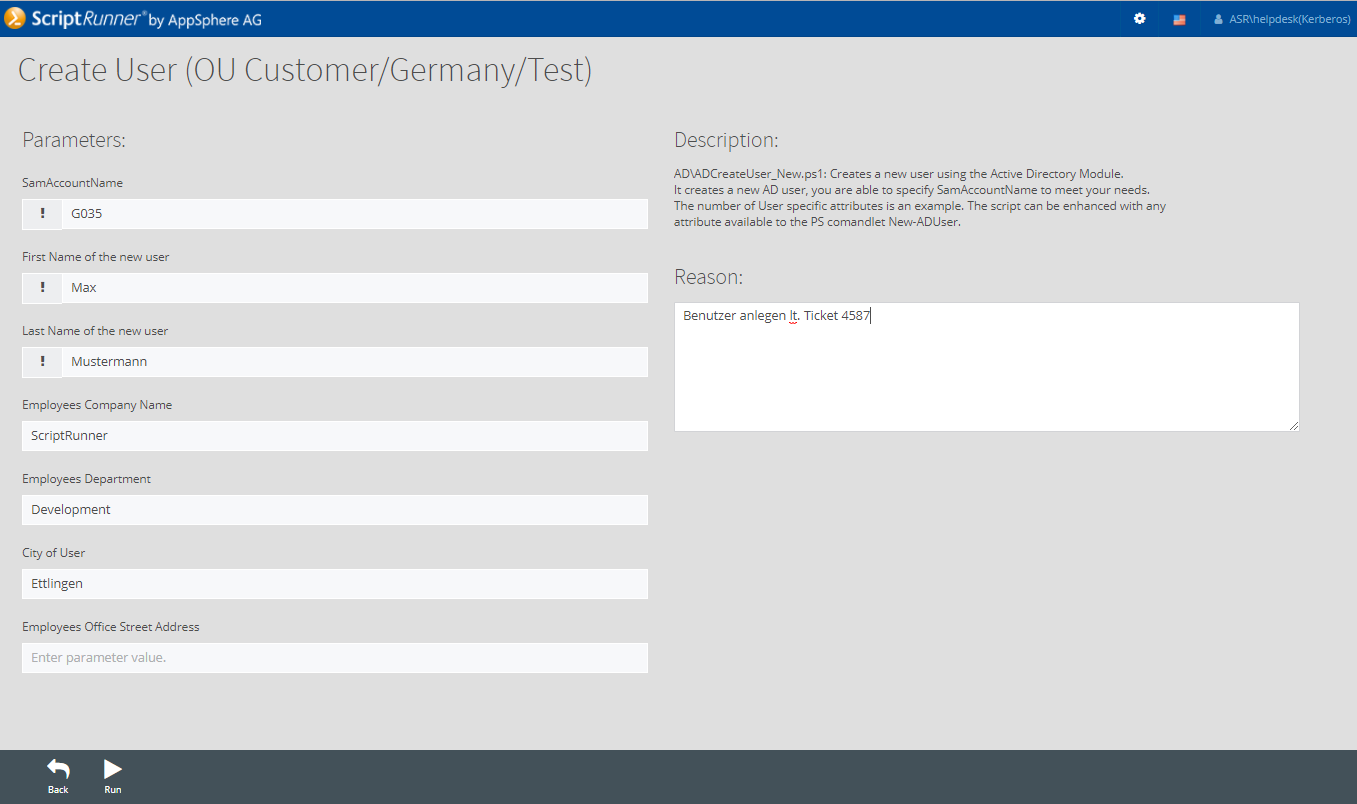Click the "Employees Office Street Address" label
1357x804 pixels.
[x=111, y=627]
